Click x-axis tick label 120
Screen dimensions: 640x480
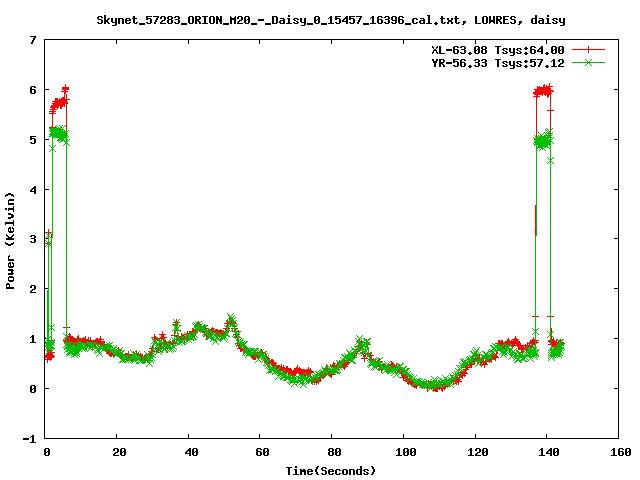478,452
